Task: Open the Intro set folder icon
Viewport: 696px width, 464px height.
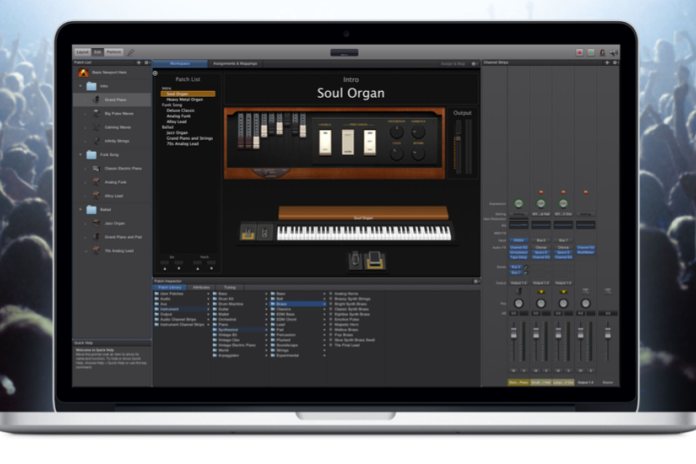Action: coord(91,86)
